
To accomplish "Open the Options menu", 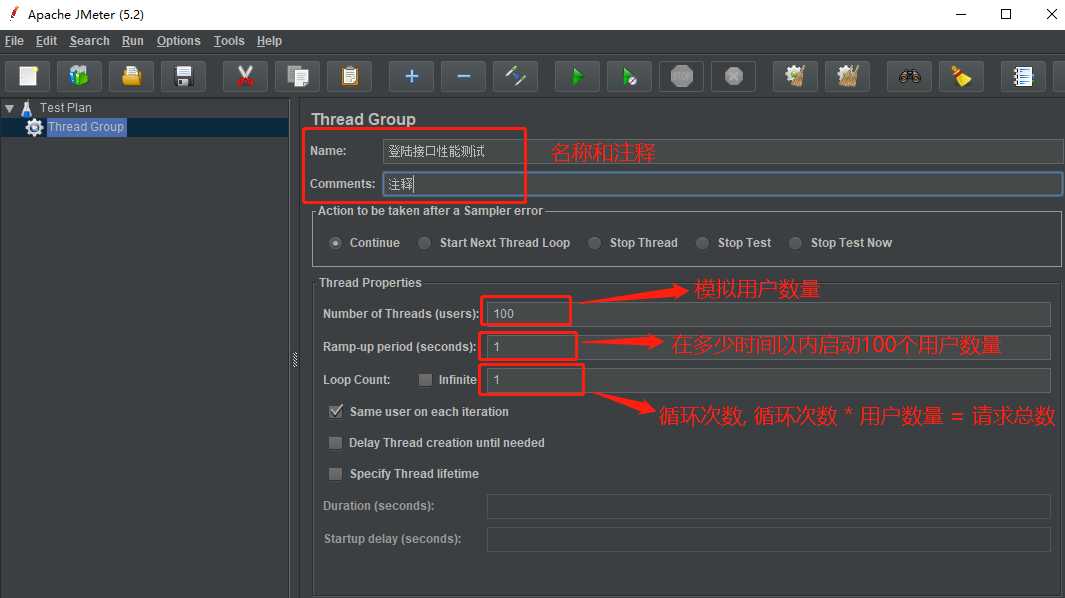I will (179, 41).
